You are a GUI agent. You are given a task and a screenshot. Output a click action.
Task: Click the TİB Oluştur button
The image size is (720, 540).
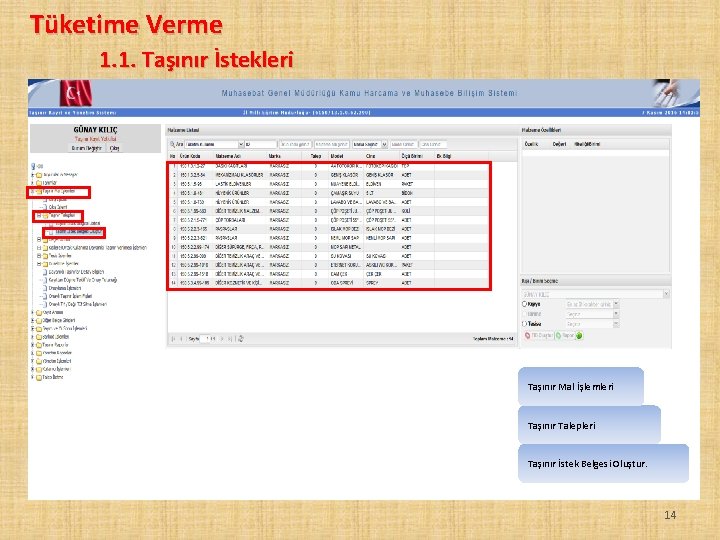[538, 336]
